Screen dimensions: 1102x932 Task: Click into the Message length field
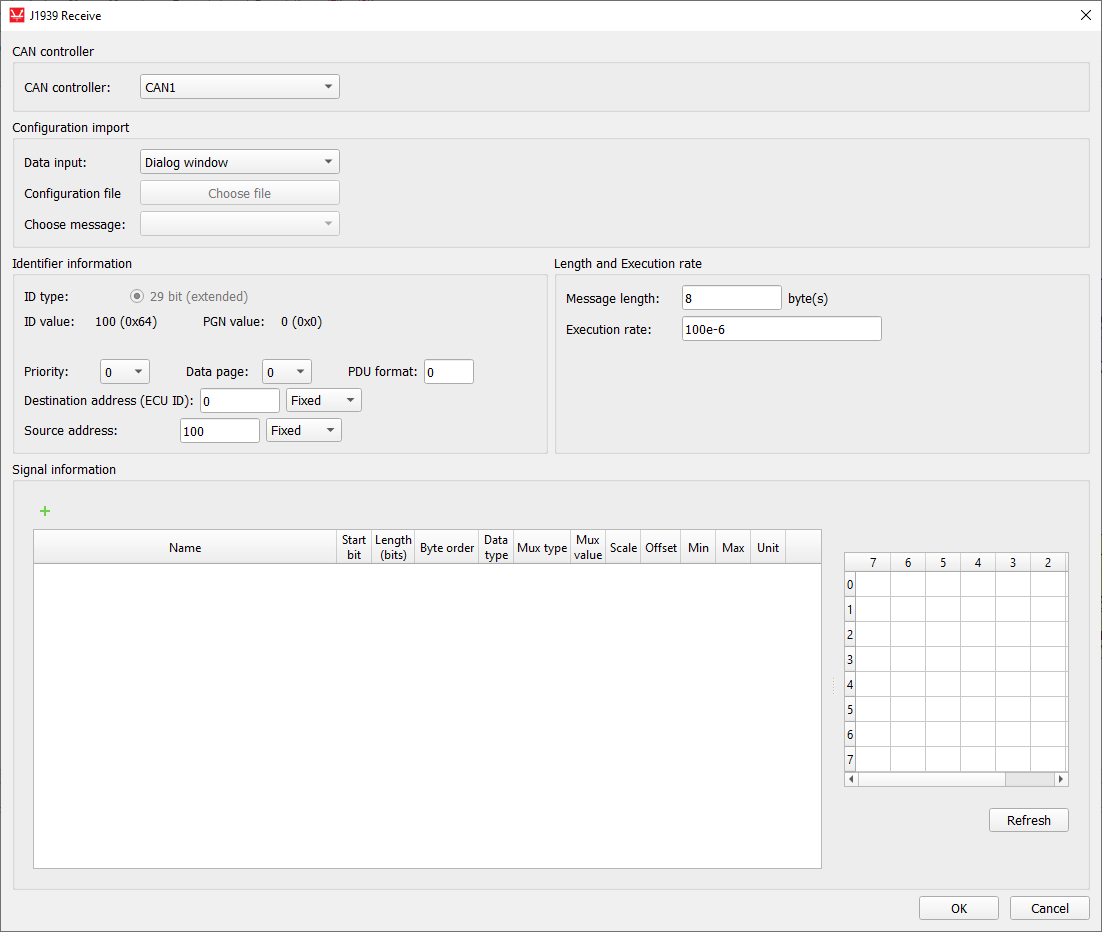click(x=731, y=298)
